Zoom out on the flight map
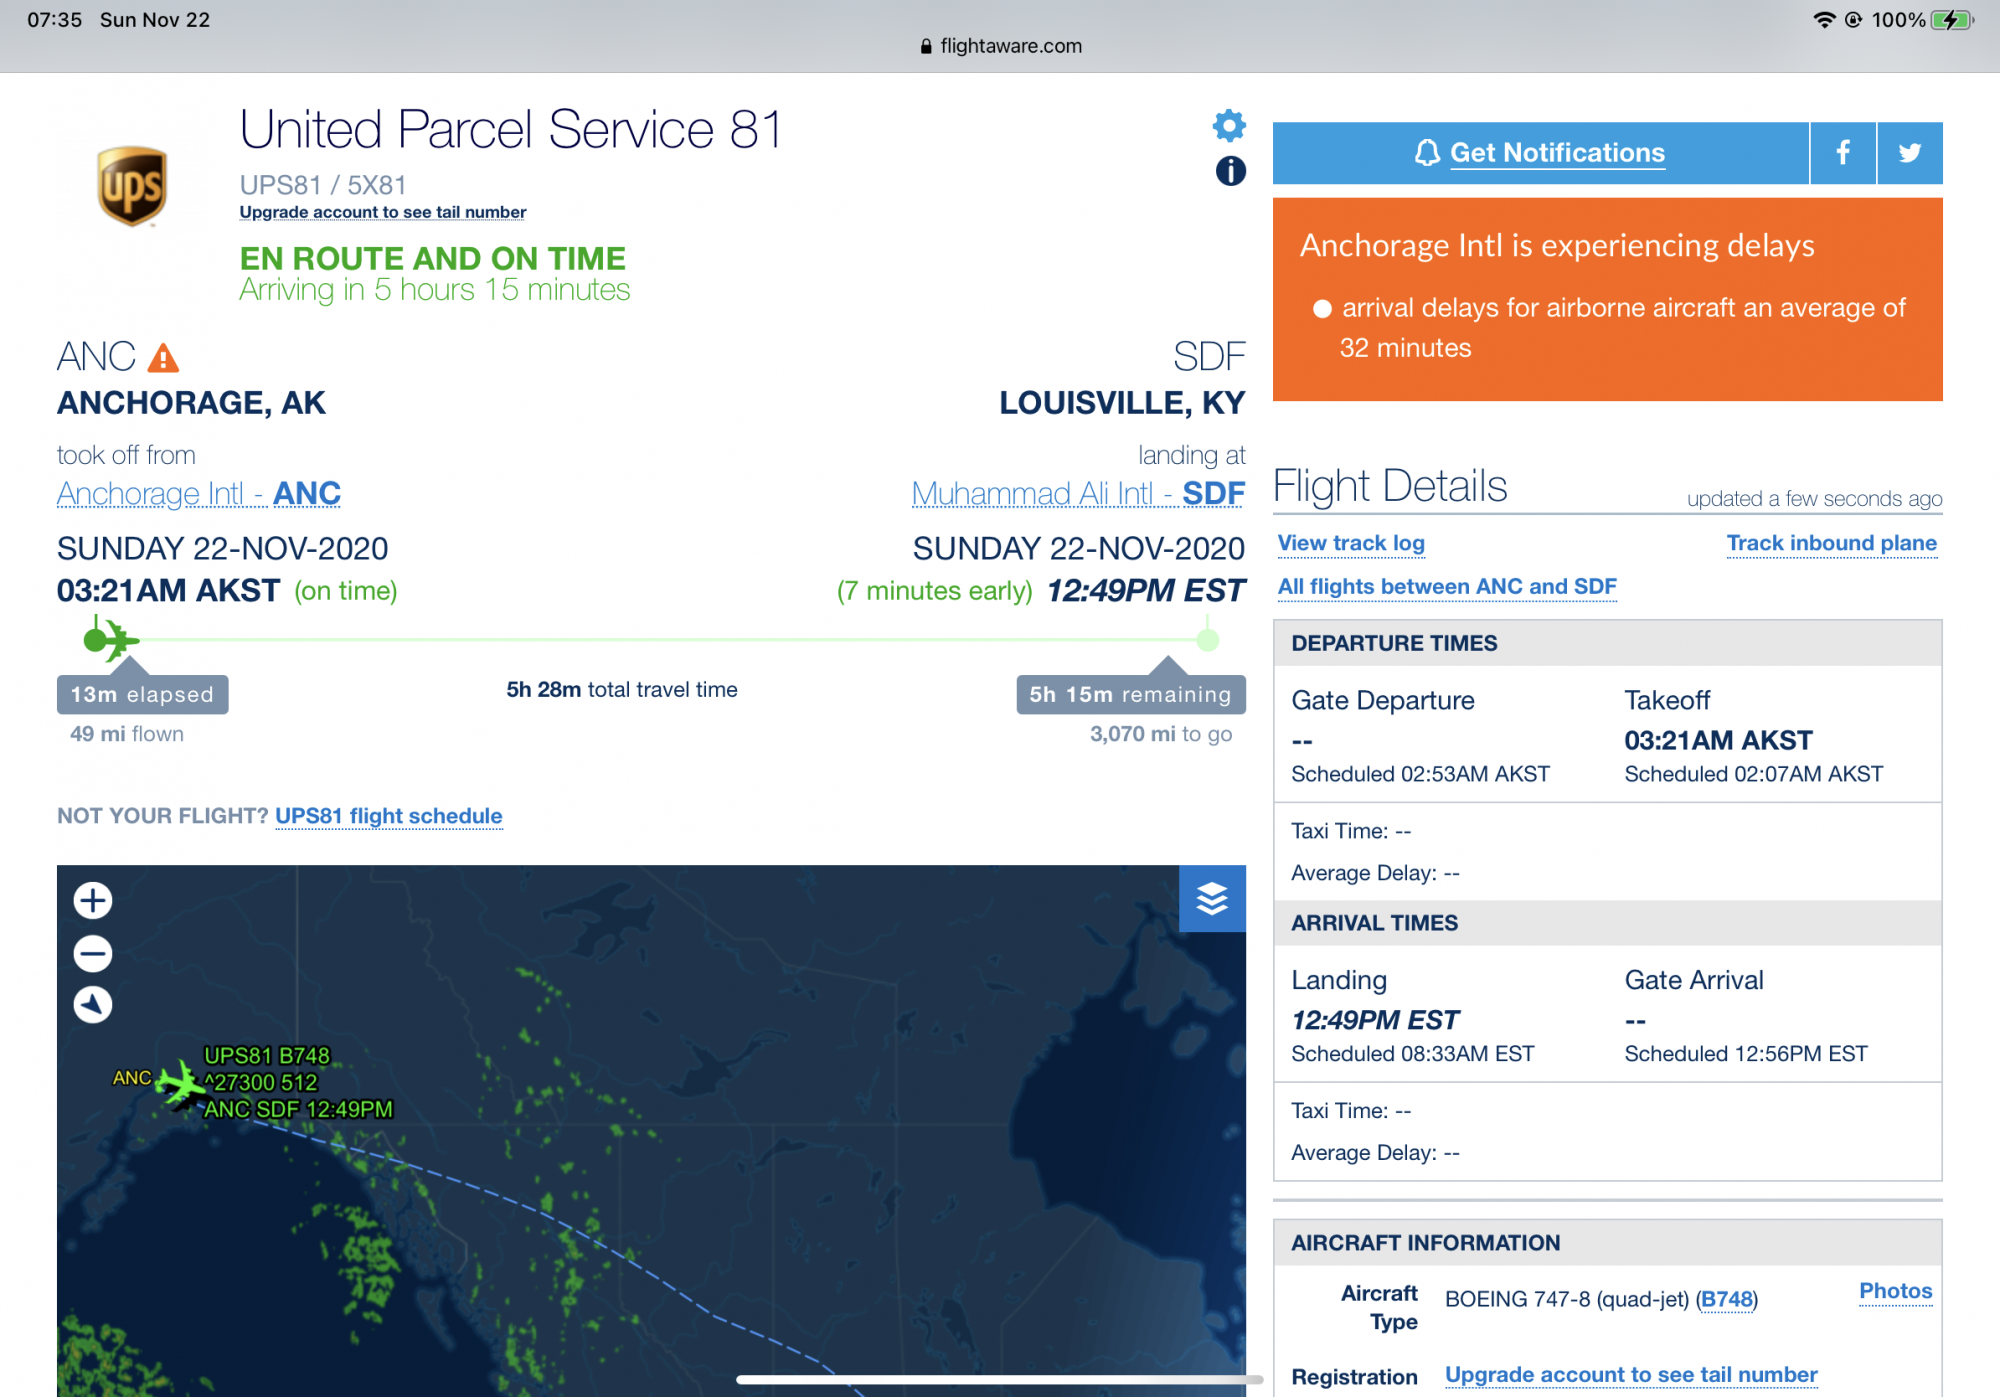Screen dimensions: 2000x1397 coord(93,954)
